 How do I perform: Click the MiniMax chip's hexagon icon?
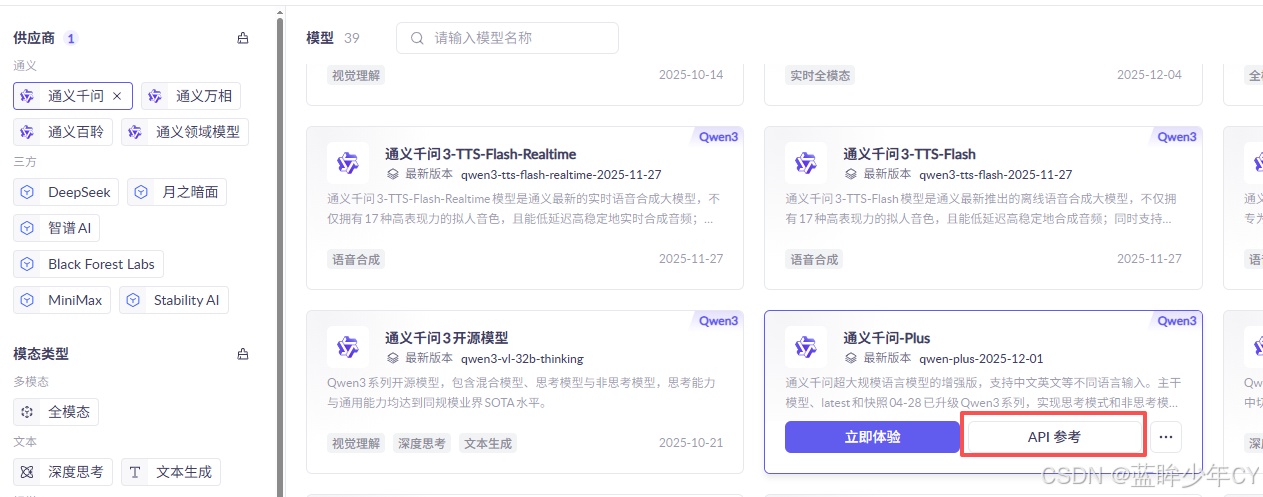[27, 300]
